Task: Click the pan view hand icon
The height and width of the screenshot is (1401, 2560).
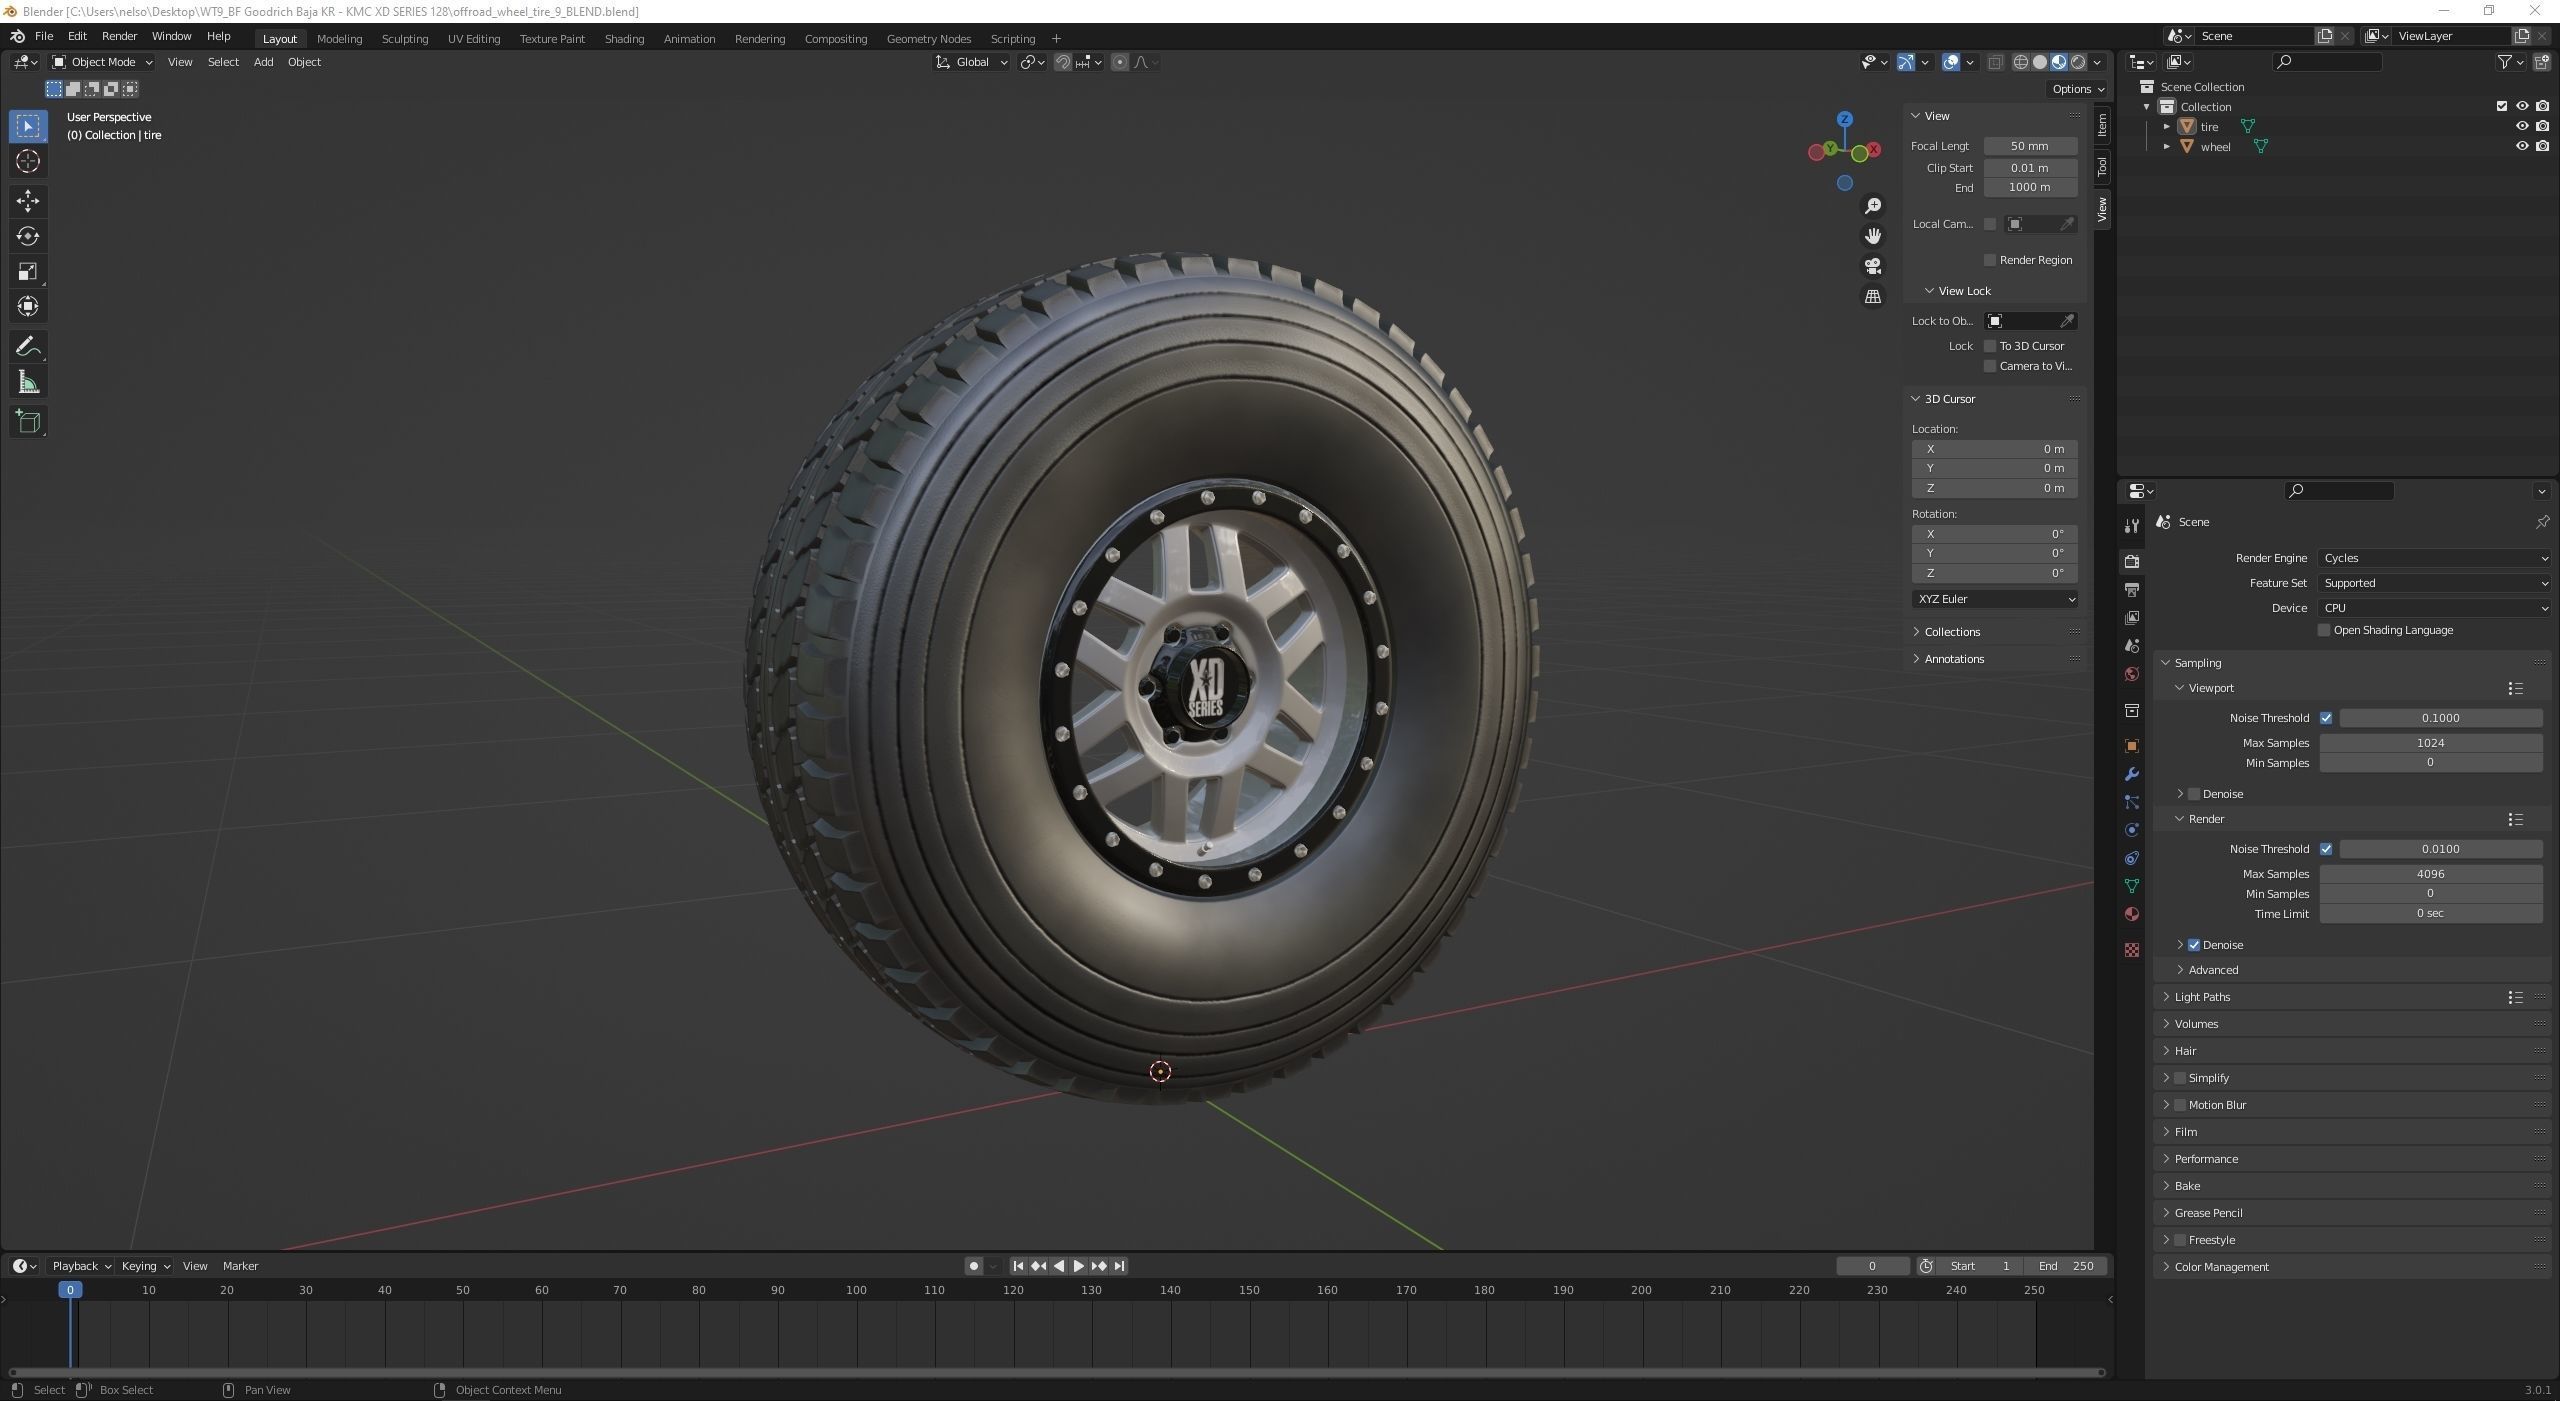Action: (1873, 236)
